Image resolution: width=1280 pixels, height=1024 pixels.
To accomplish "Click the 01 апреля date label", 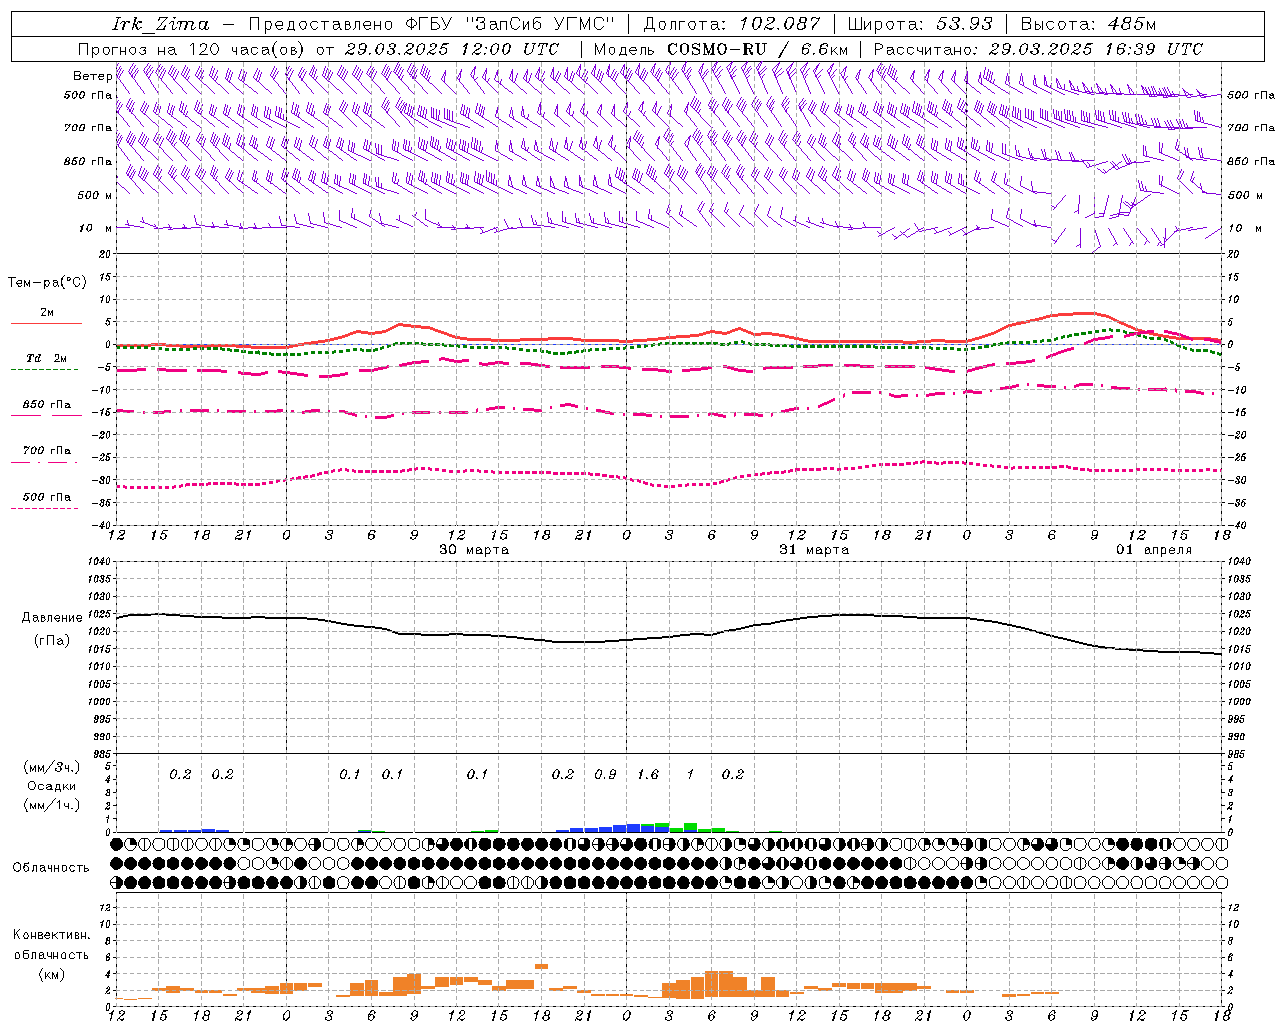I will (x=1154, y=550).
